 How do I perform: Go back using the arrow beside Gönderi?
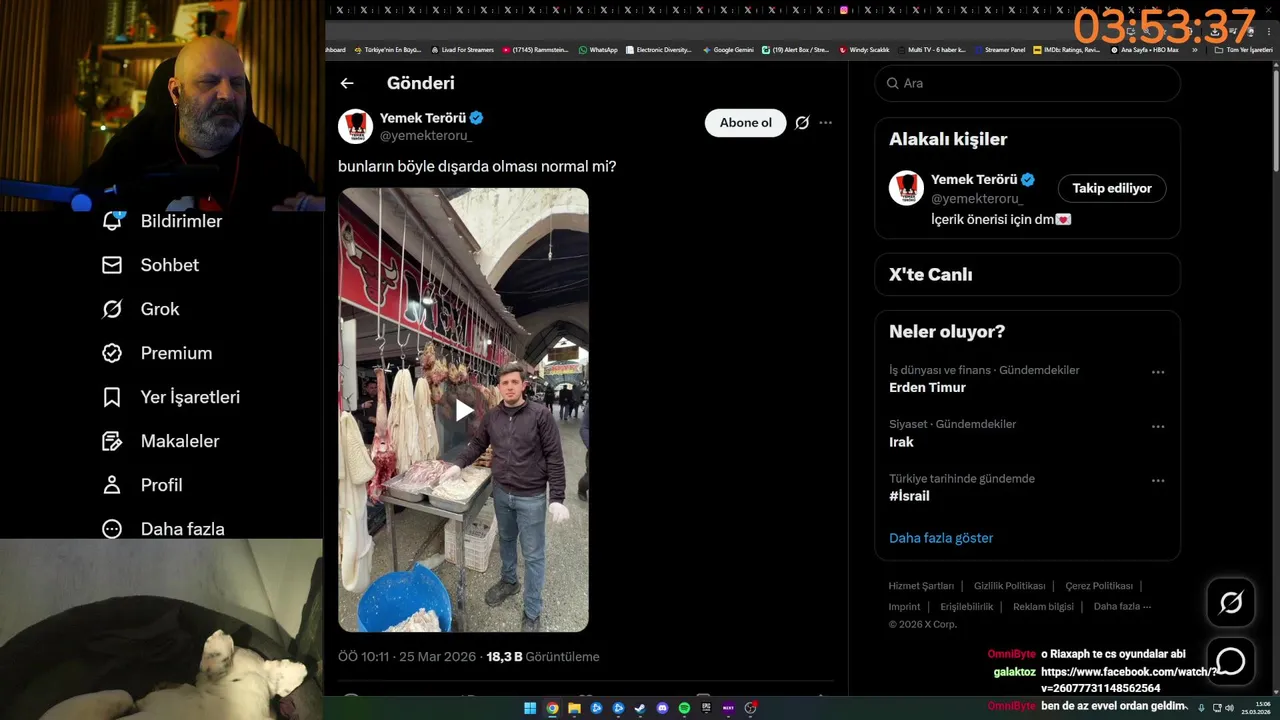click(x=347, y=84)
